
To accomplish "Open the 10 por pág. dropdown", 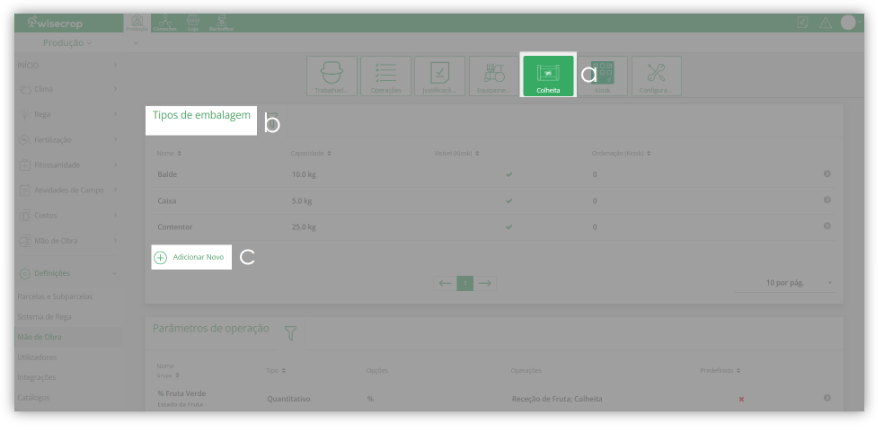I will click(785, 283).
